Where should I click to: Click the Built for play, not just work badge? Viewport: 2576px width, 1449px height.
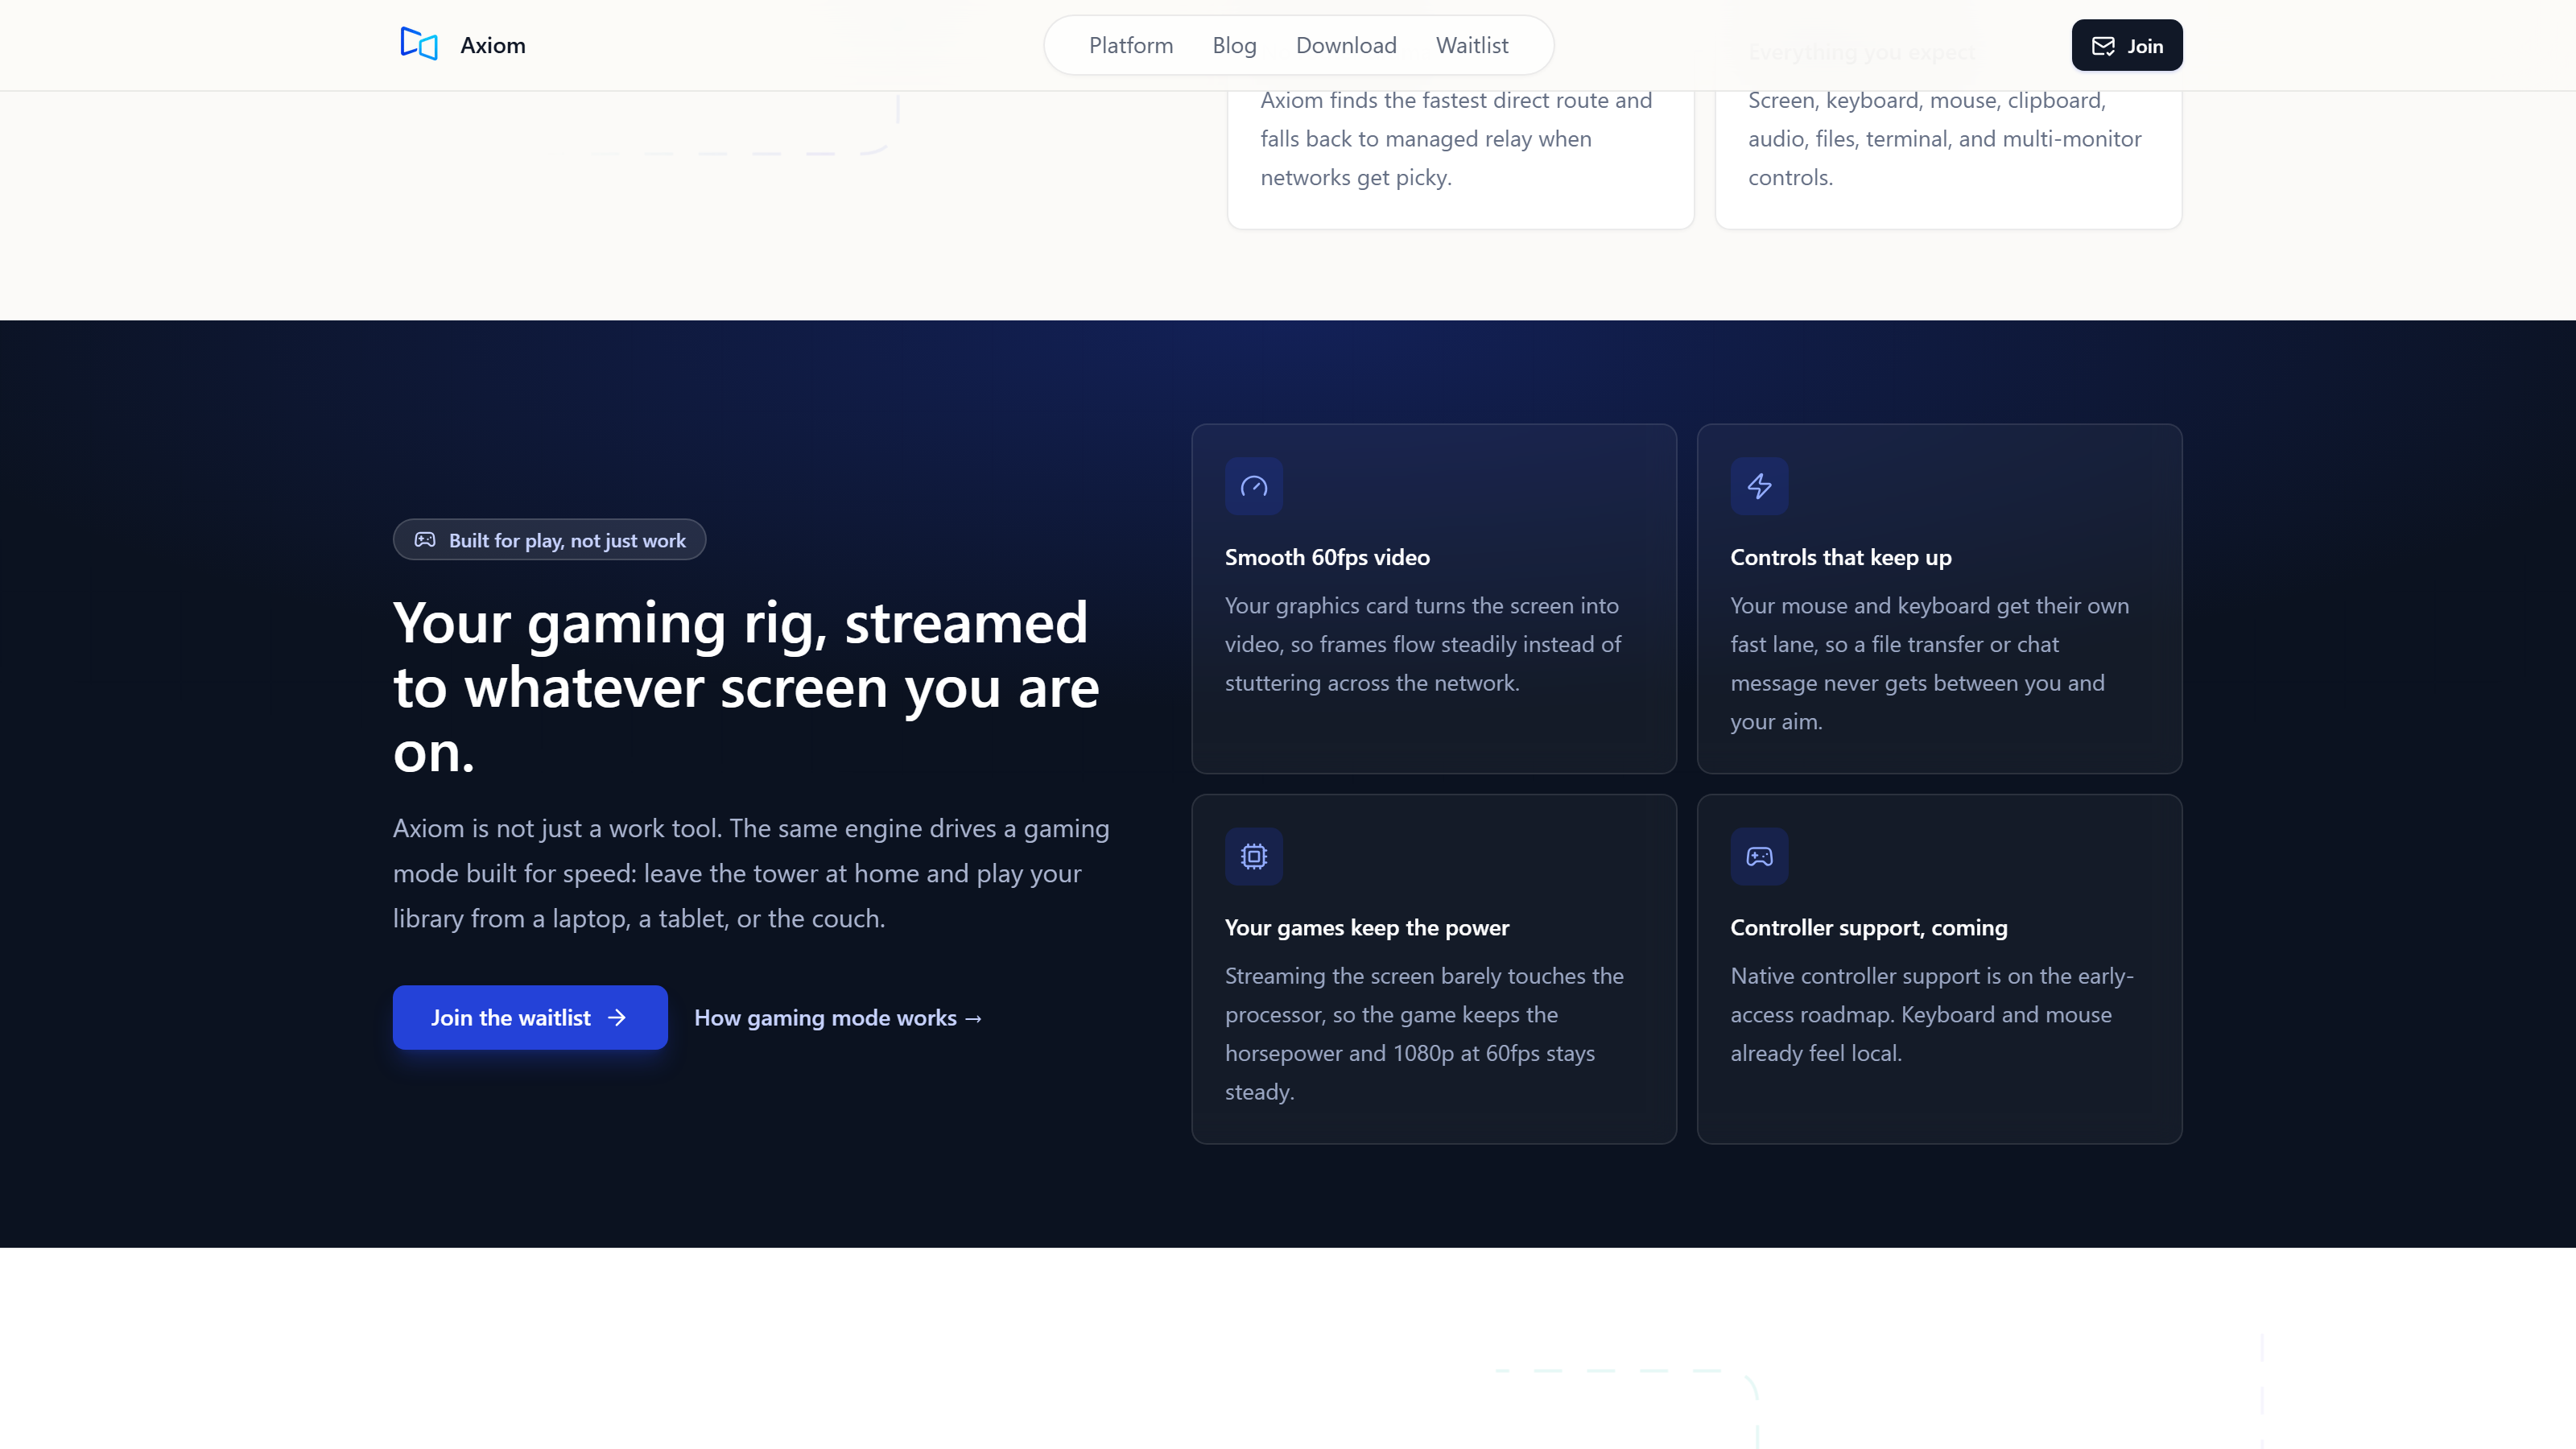[x=549, y=540]
